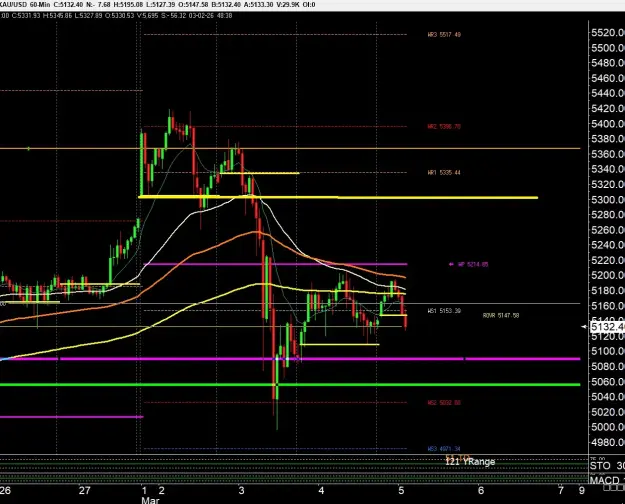Click the ROVR 5147.58 label
Viewport: 625px width, 504px height.
click(501, 315)
